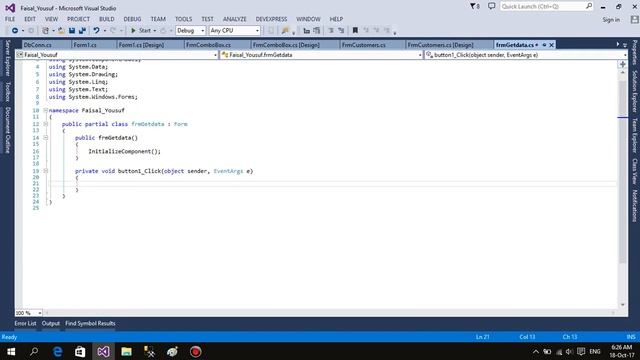Open the Document Outline side panel

pyautogui.click(x=7, y=130)
